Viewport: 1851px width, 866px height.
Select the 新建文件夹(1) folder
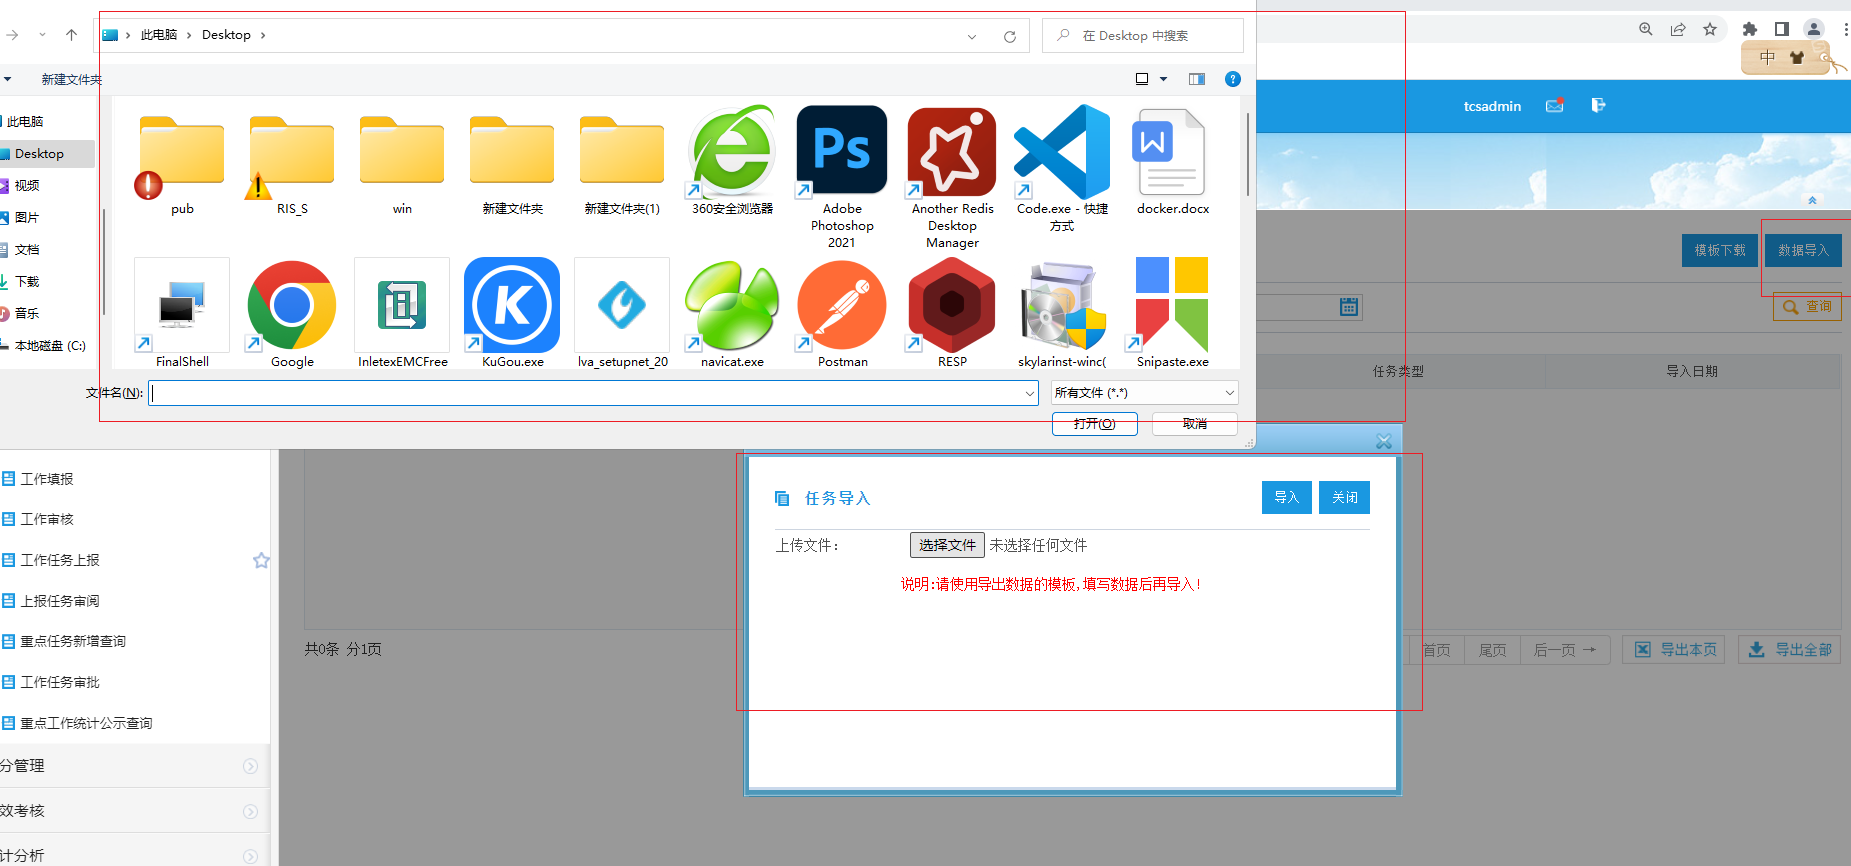tap(621, 165)
